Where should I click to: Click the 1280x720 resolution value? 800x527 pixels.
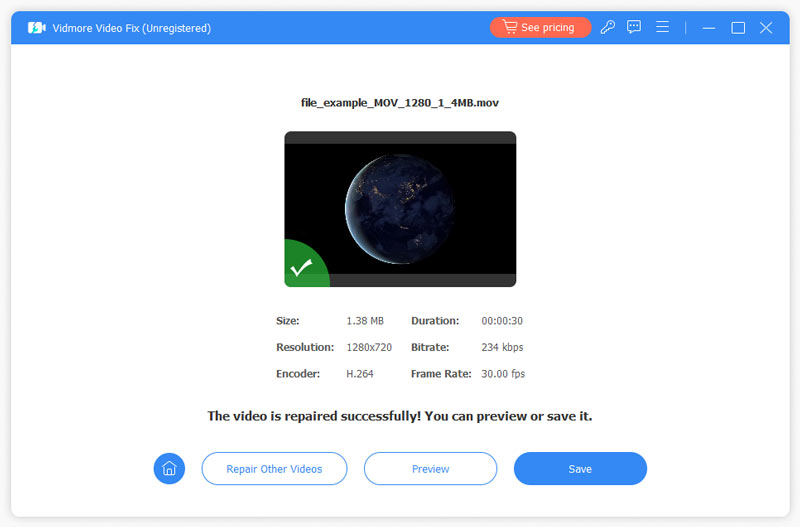coord(369,347)
